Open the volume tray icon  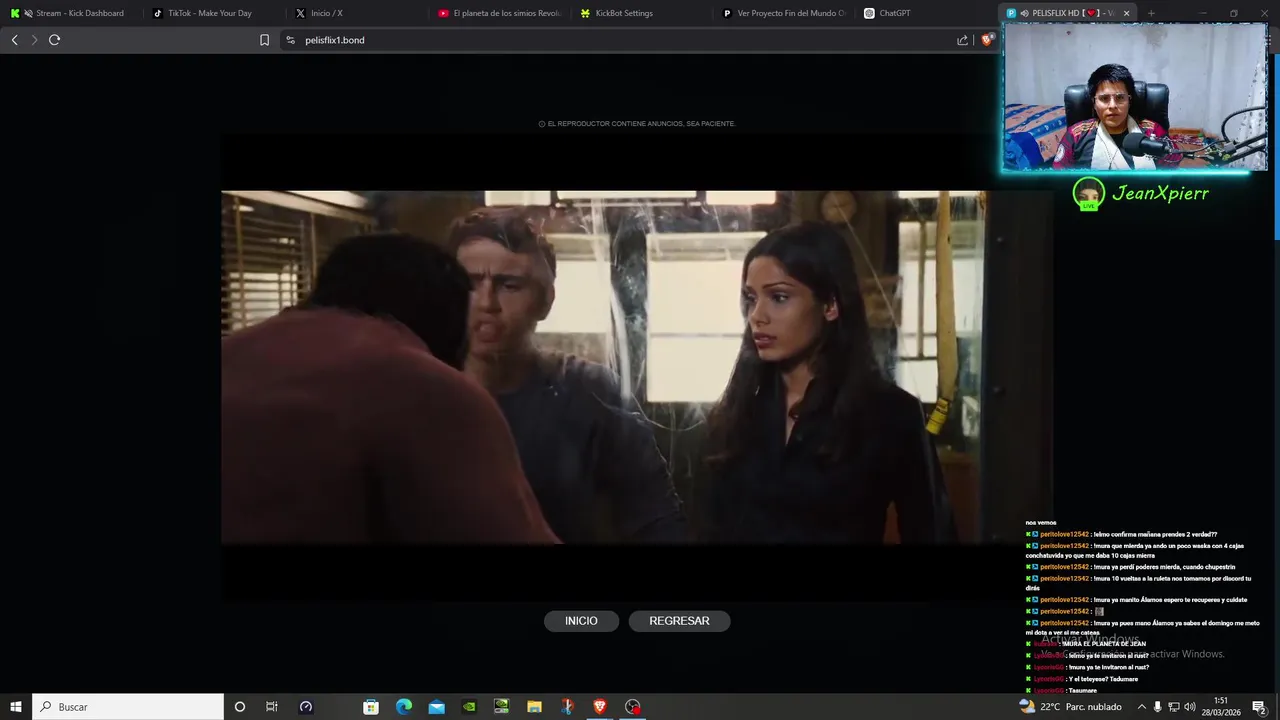click(x=1190, y=706)
